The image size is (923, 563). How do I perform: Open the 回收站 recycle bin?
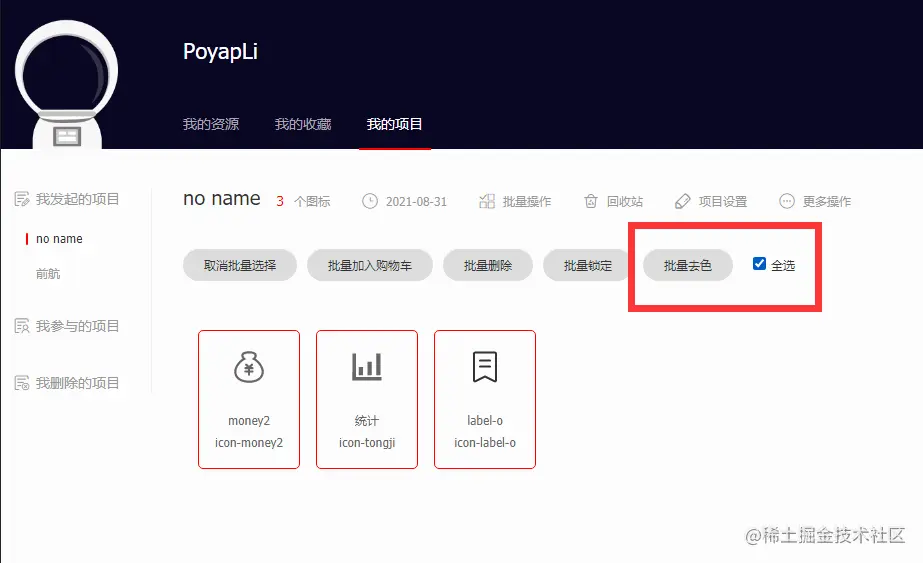(625, 201)
